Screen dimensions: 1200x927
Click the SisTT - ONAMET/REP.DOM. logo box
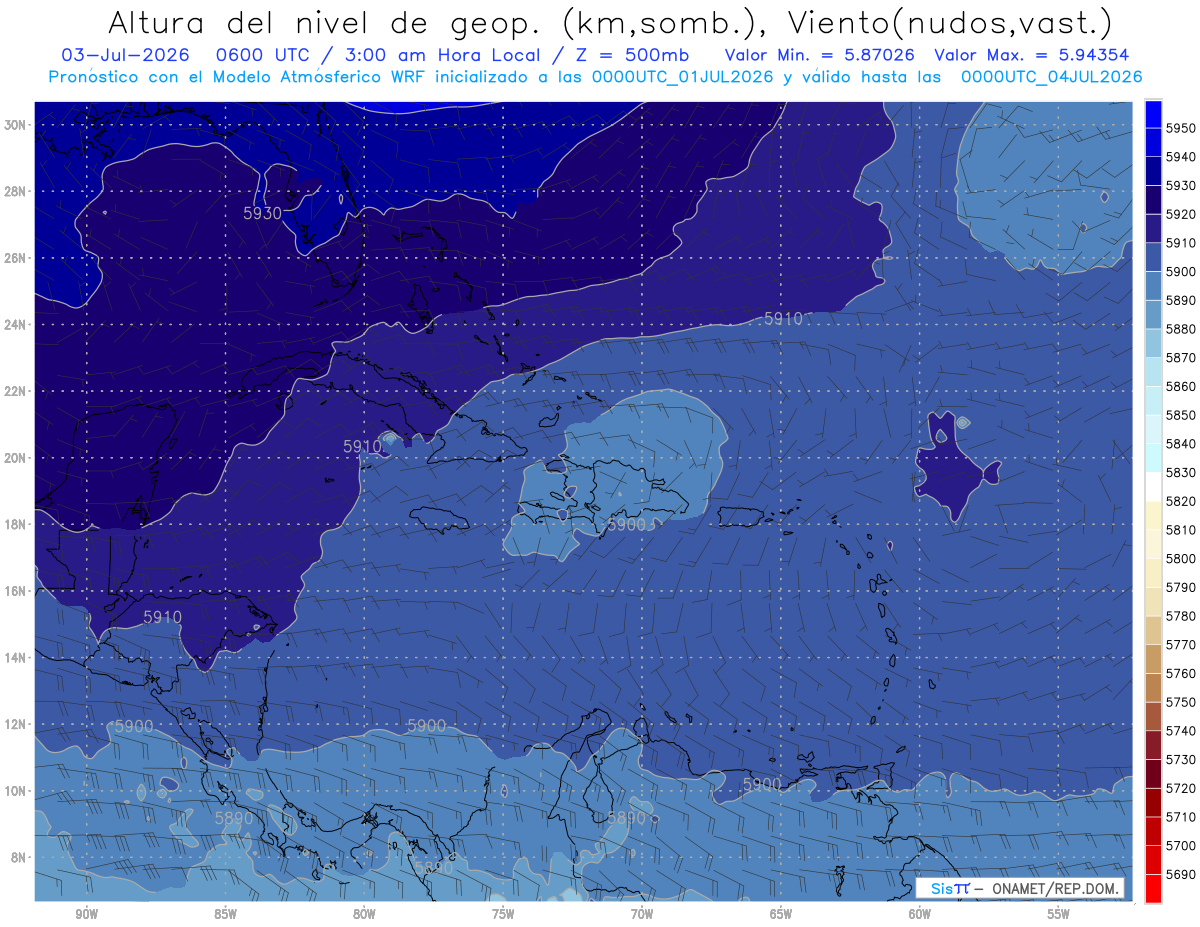1020,889
